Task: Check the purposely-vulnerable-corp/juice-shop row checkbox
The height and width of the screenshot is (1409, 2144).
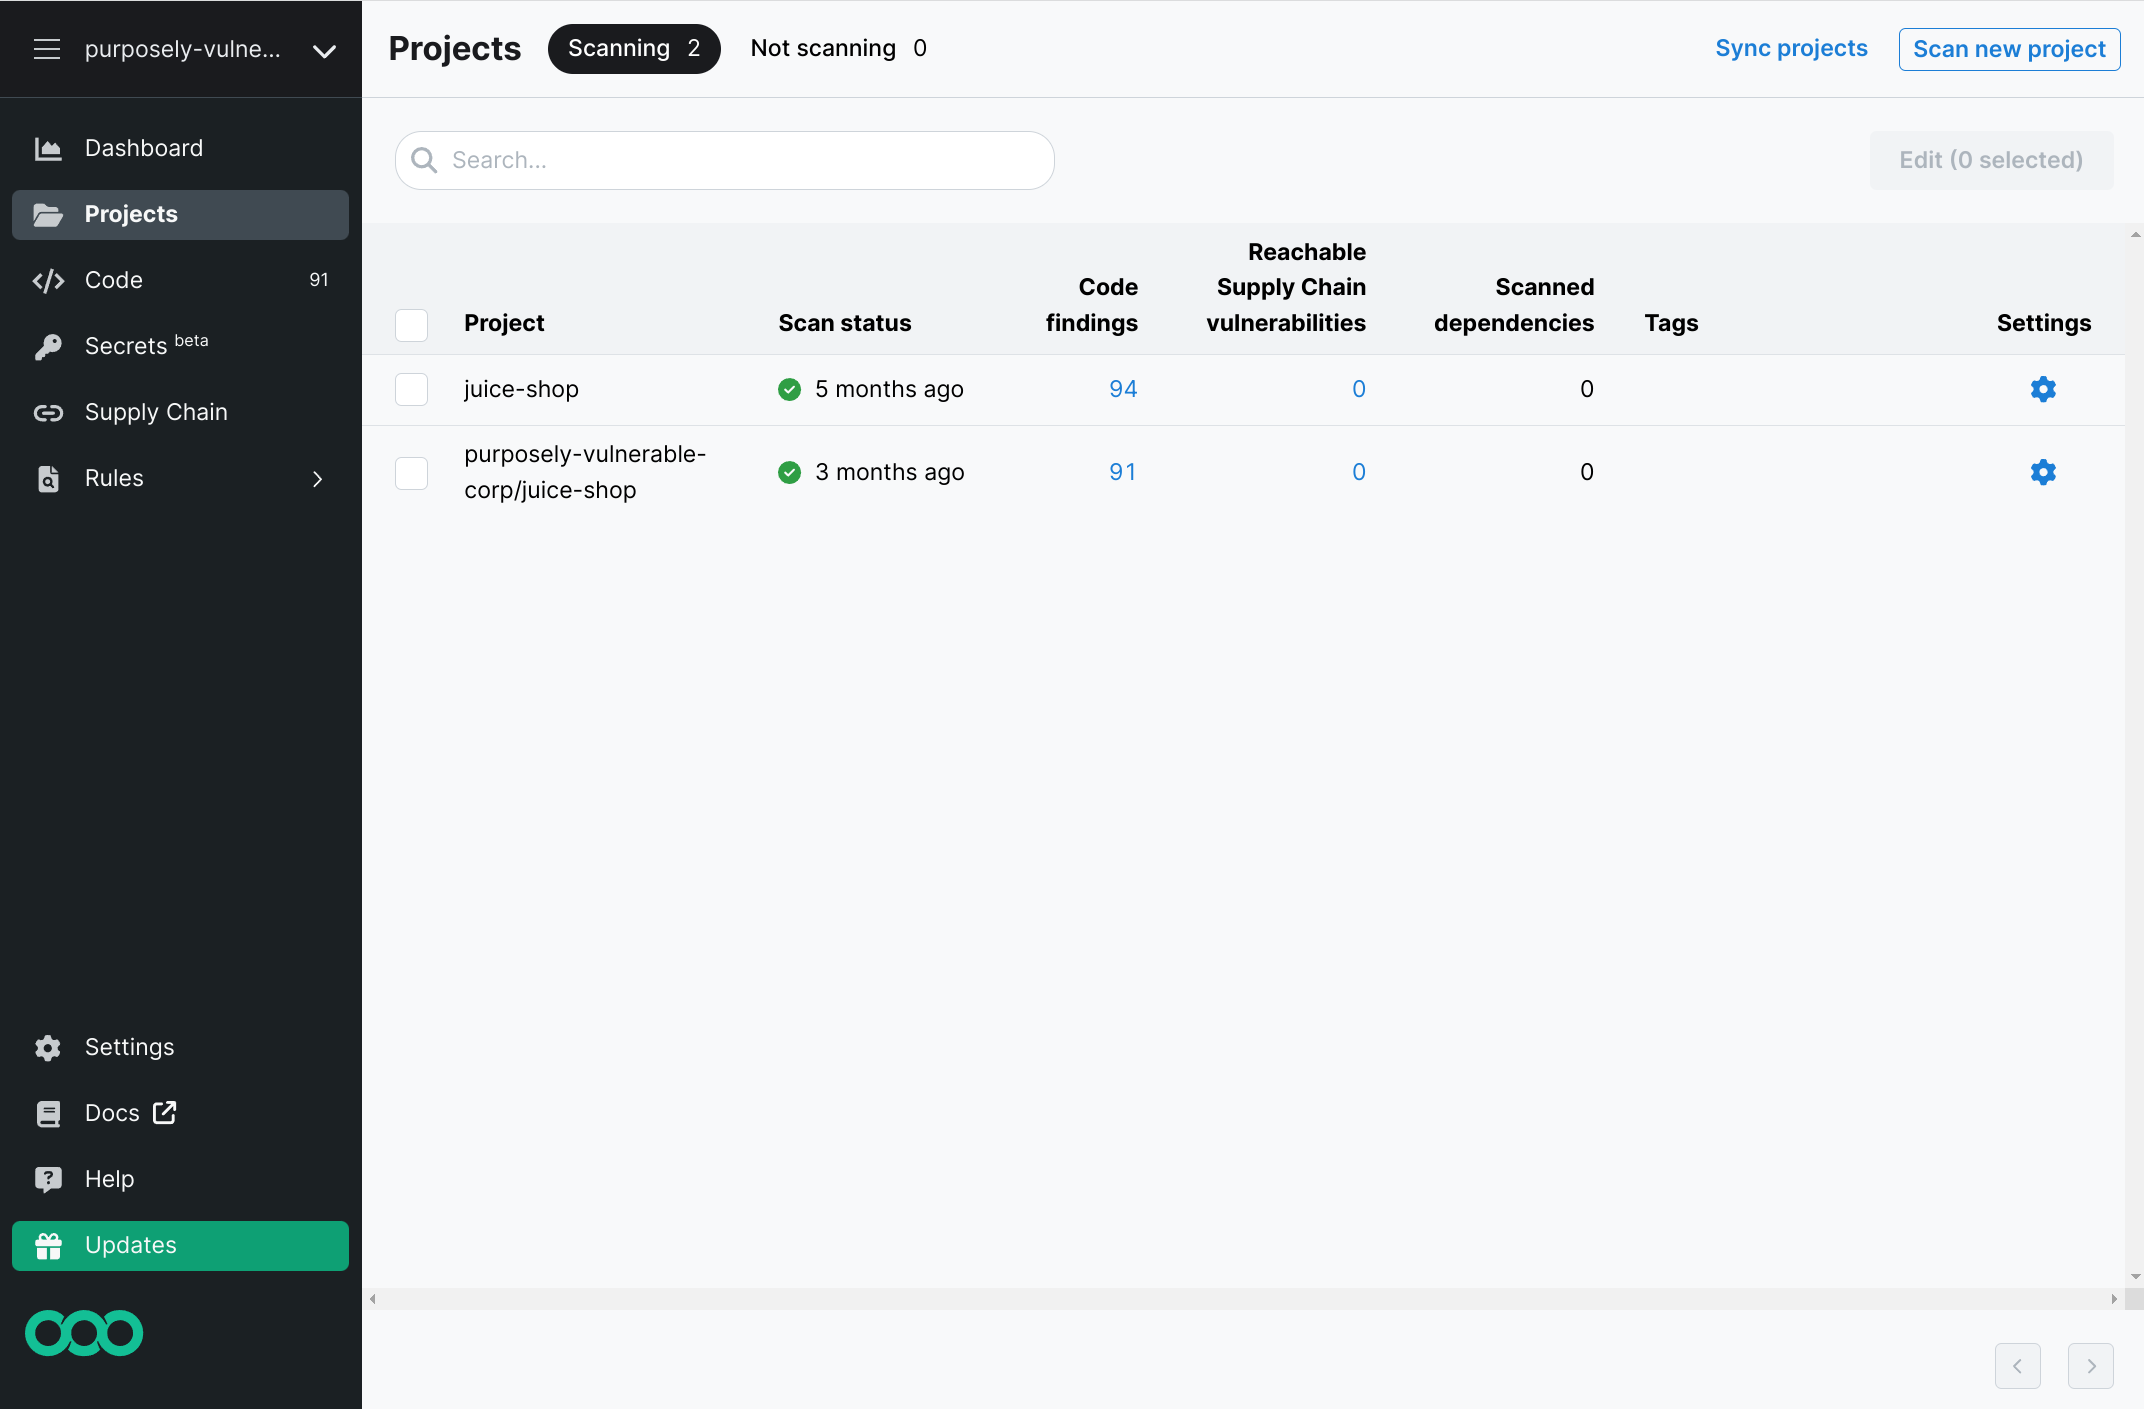Action: (x=411, y=472)
